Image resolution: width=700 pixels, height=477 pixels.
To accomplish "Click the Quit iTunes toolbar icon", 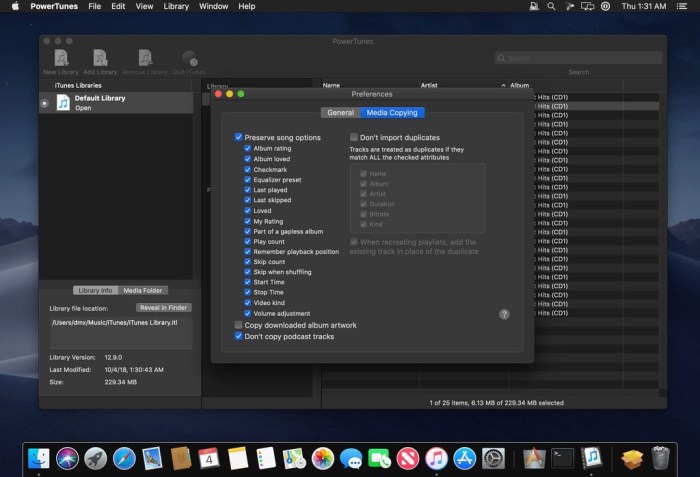I will (x=189, y=58).
